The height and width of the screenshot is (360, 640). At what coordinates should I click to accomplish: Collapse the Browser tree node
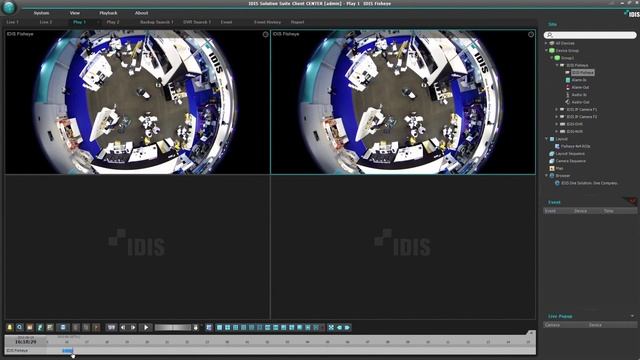[547, 176]
